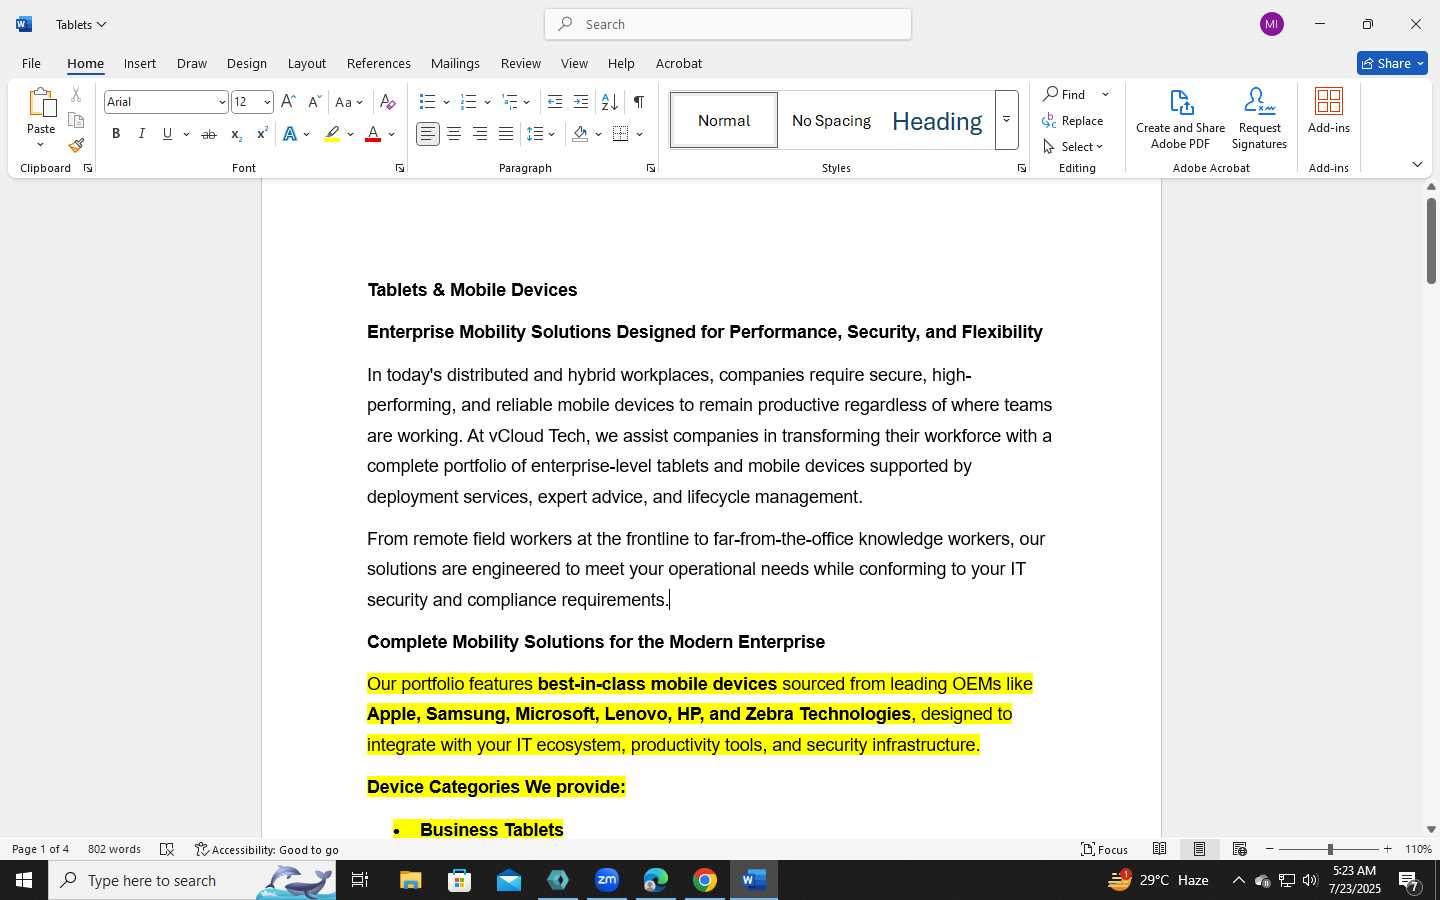Switch to the Insert tab
Viewport: 1440px width, 900px height.
(140, 63)
